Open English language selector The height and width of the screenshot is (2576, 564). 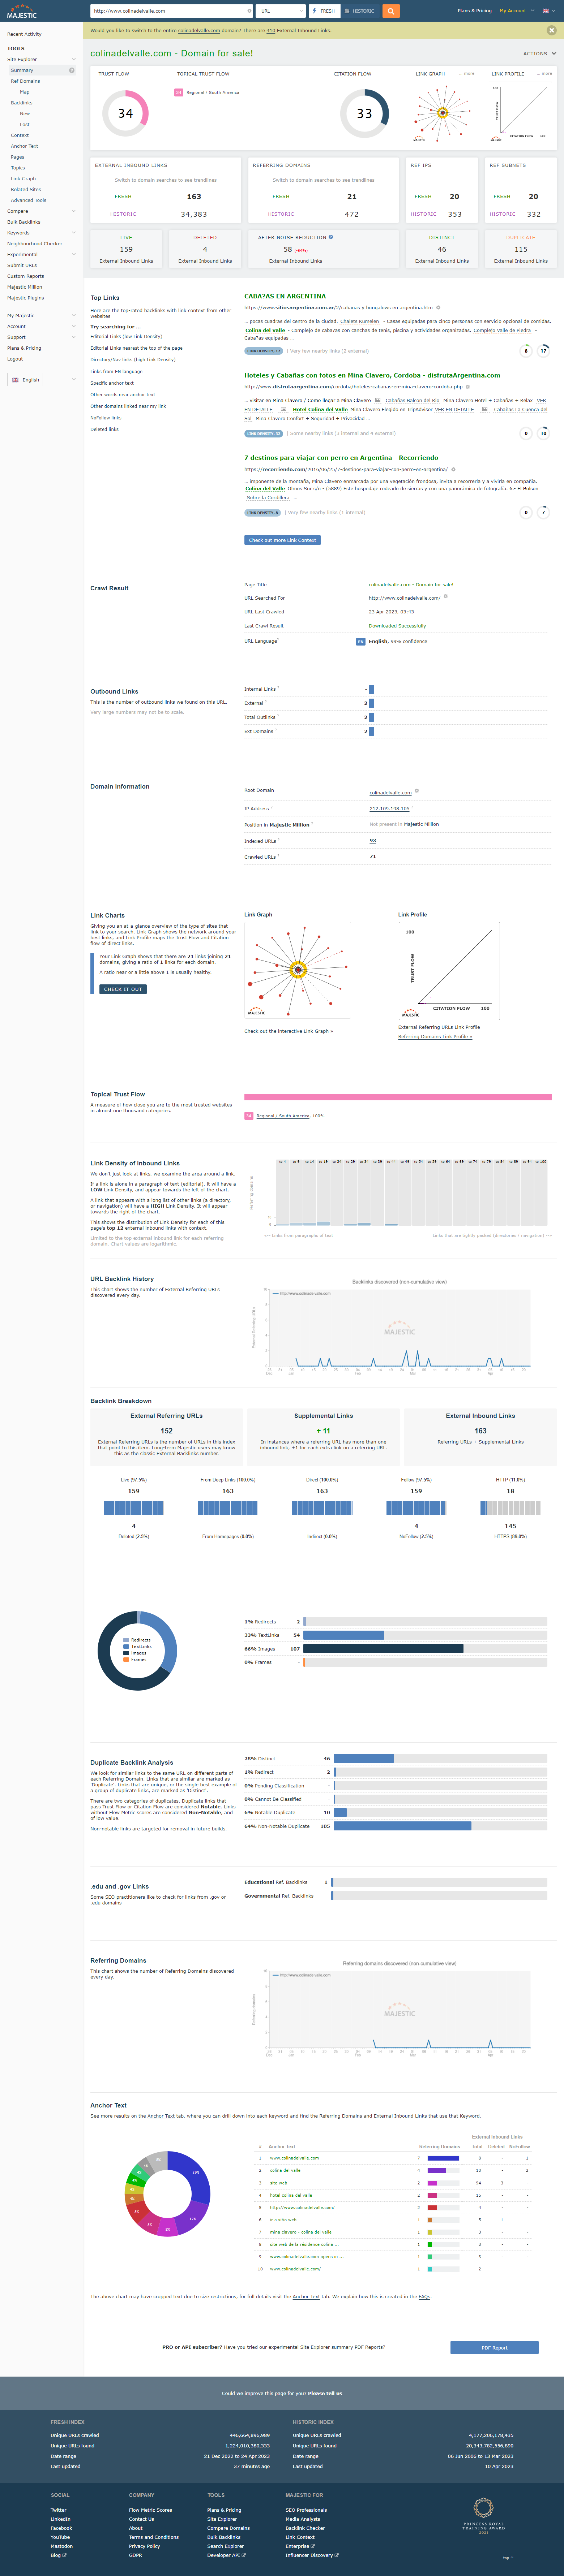pyautogui.click(x=25, y=380)
